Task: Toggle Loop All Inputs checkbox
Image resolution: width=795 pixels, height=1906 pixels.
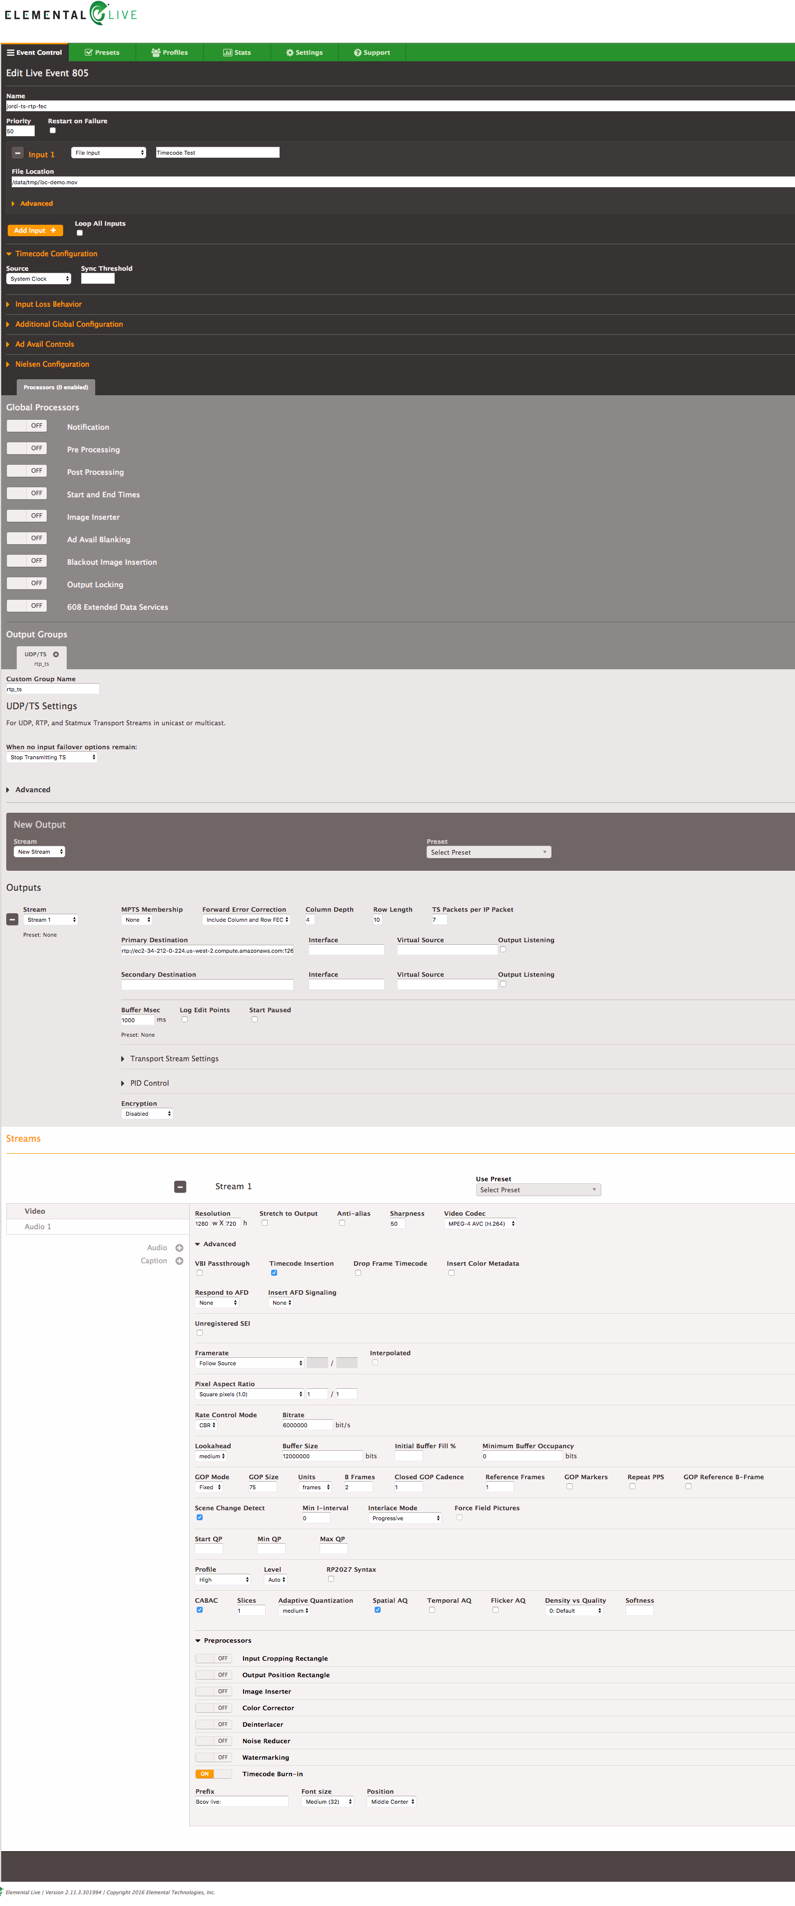Action: pos(80,233)
